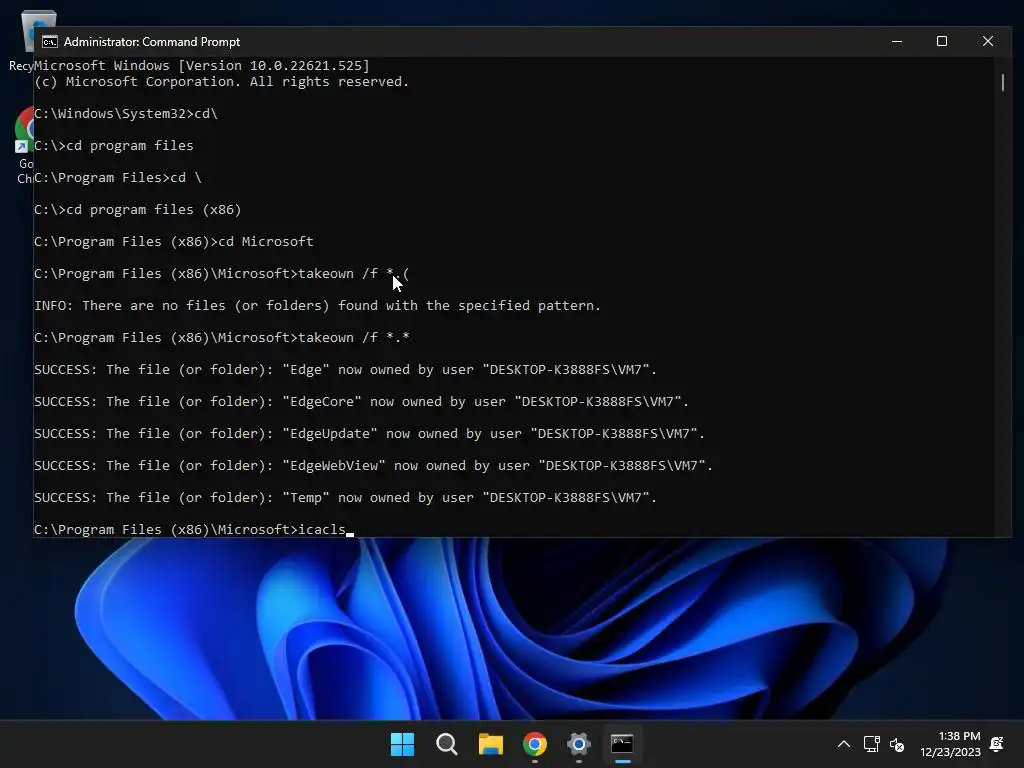
Task: Click the line 'Microsoft Windows [Version 10.0.22621.525]'
Action: pos(202,65)
